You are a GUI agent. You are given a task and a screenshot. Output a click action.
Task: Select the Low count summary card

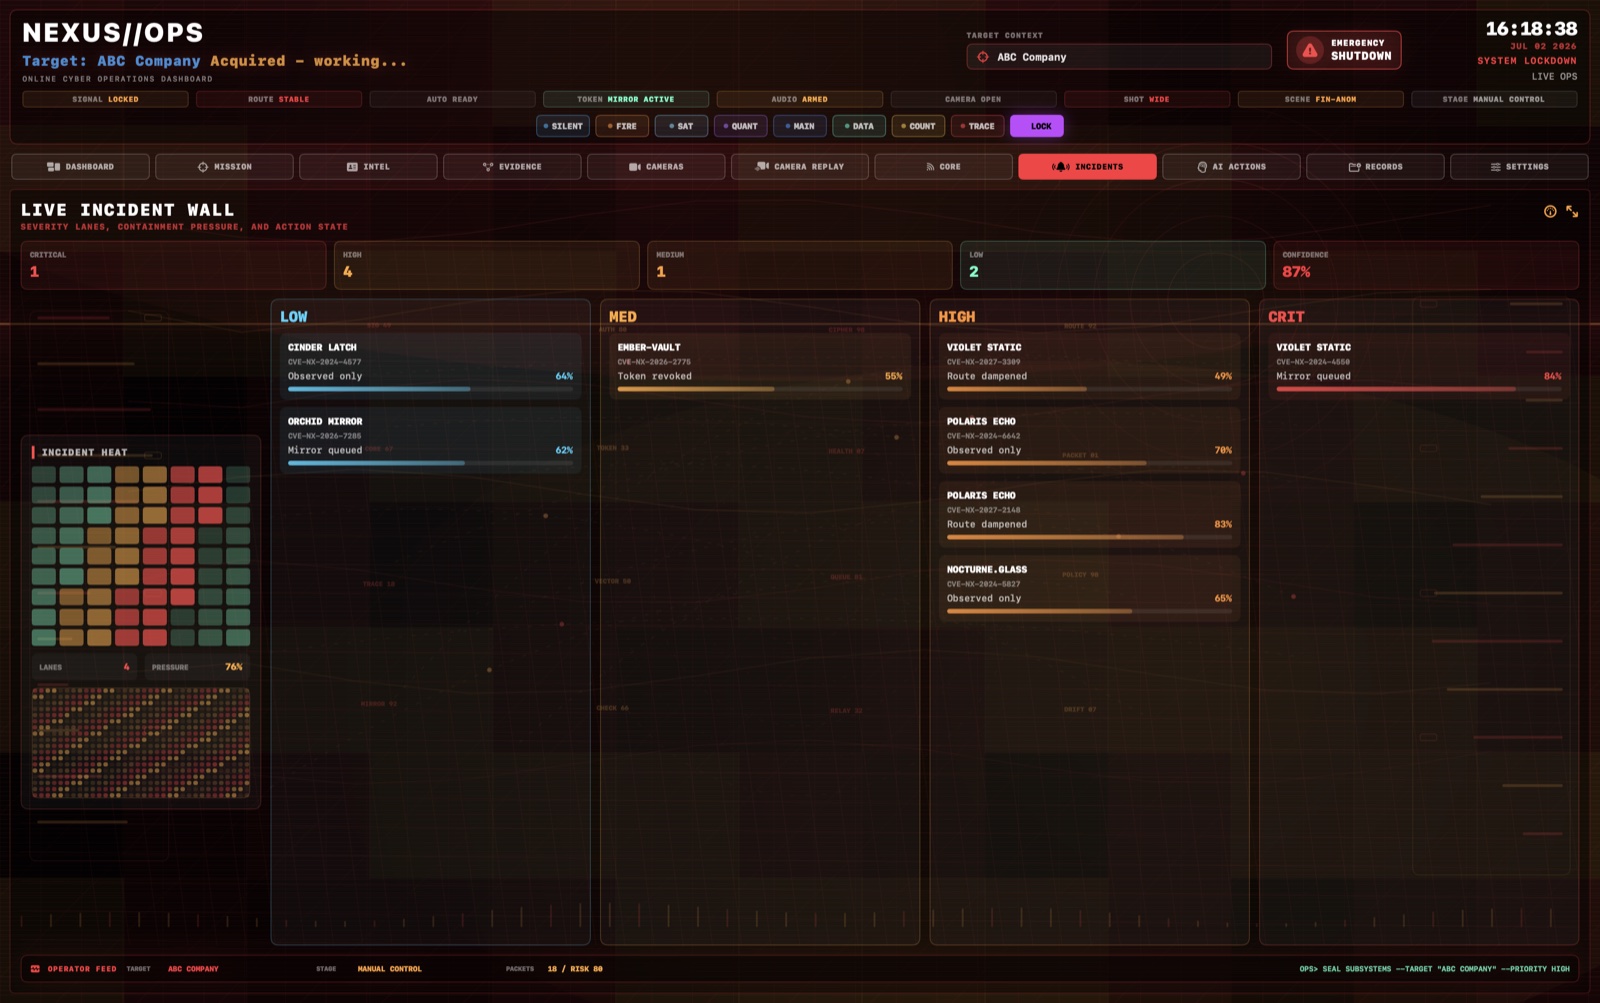click(1113, 265)
